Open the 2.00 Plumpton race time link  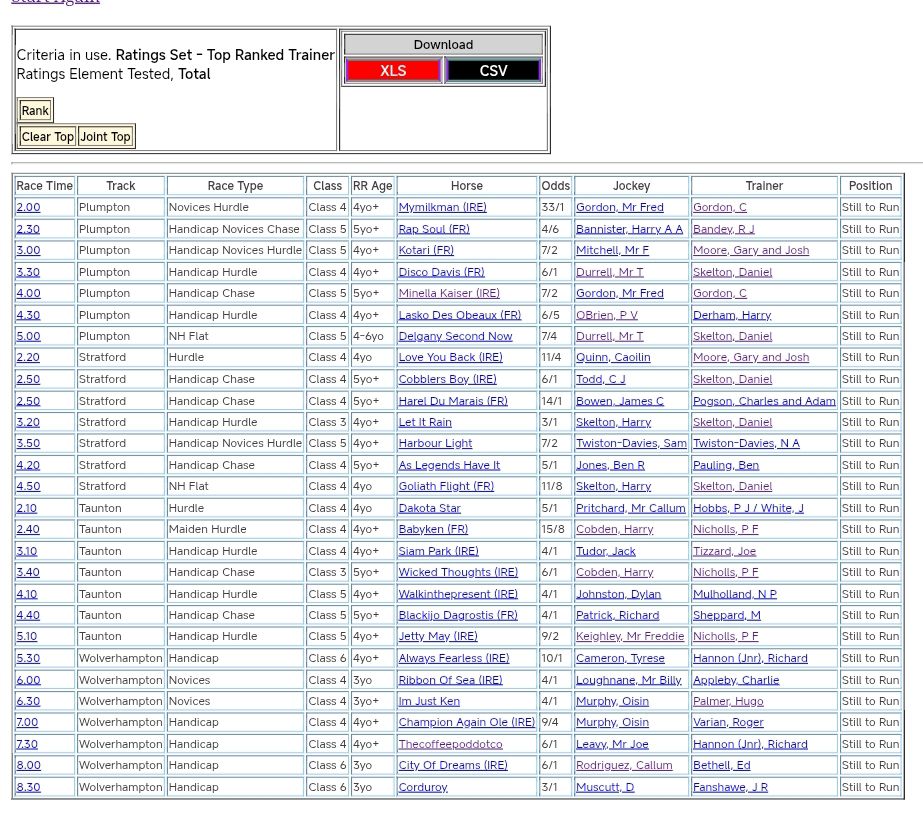[x=28, y=208]
